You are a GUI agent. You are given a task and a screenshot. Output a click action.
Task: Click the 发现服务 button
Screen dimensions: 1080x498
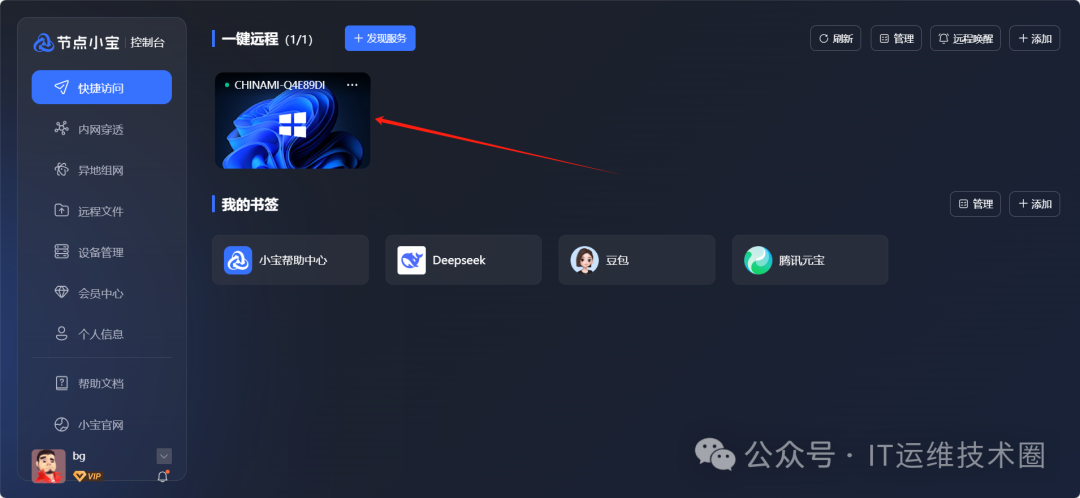click(x=380, y=39)
